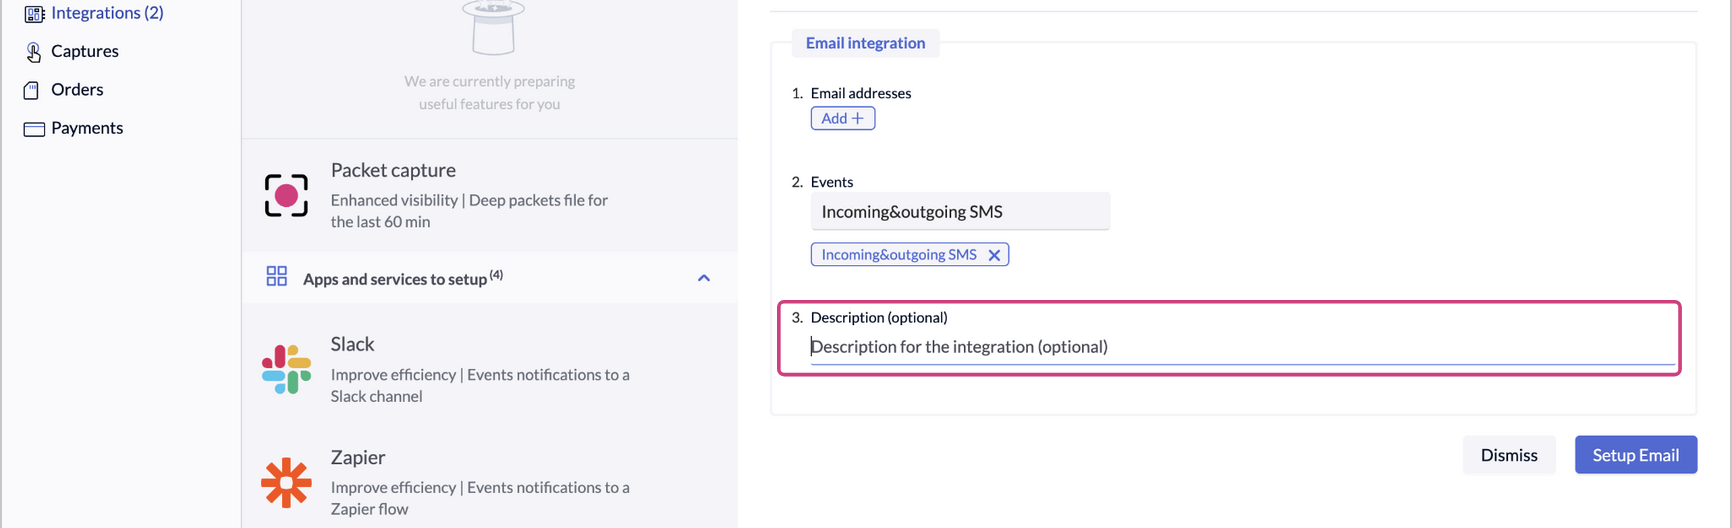
Task: Open Integrations (2) in the sidebar
Action: pyautogui.click(x=107, y=13)
